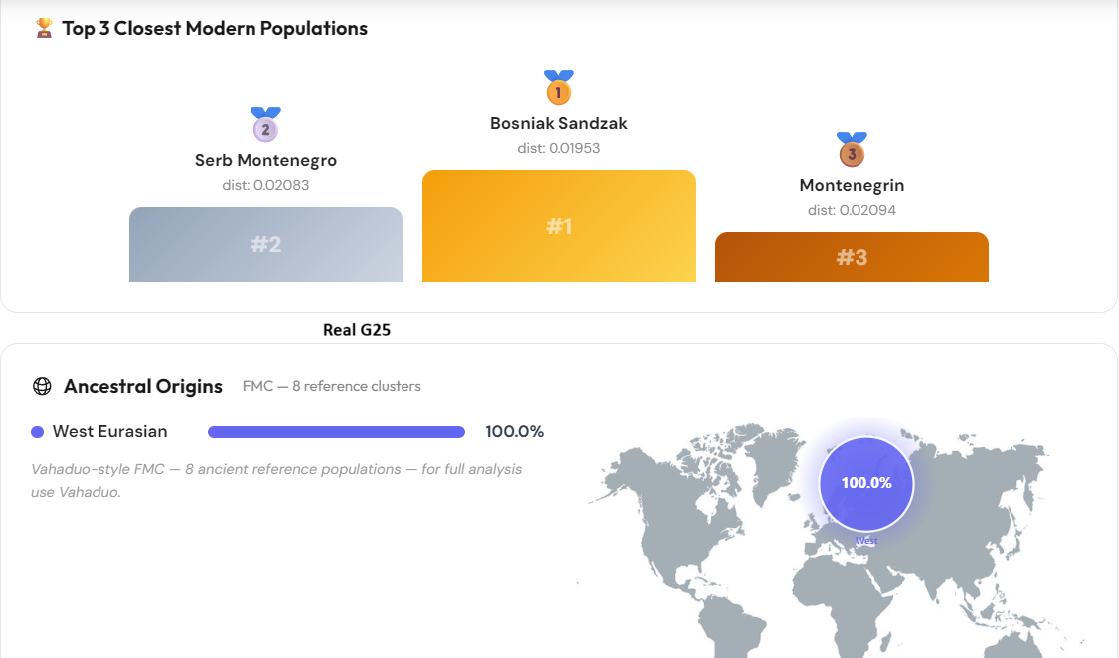This screenshot has width=1119, height=658.
Task: Click the FMC 8 reference clusters subtitle
Action: [x=332, y=386]
